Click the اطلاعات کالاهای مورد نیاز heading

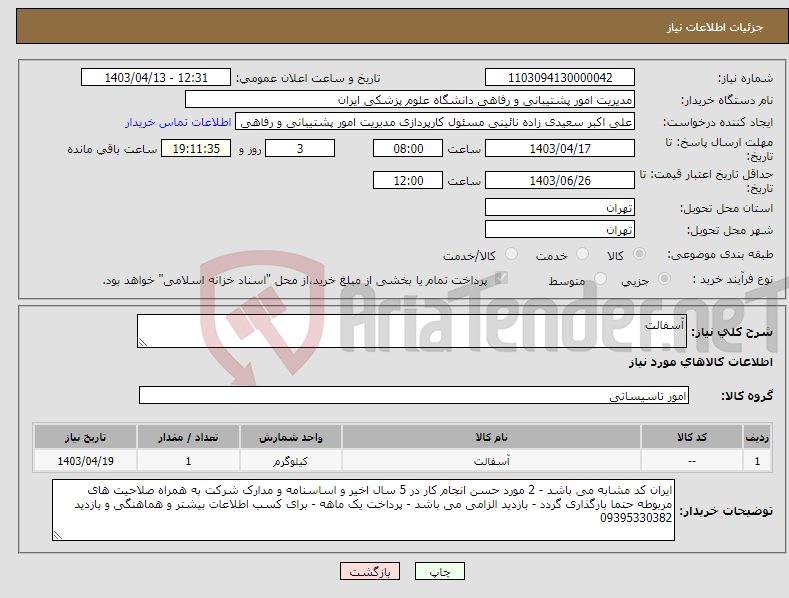point(700,362)
